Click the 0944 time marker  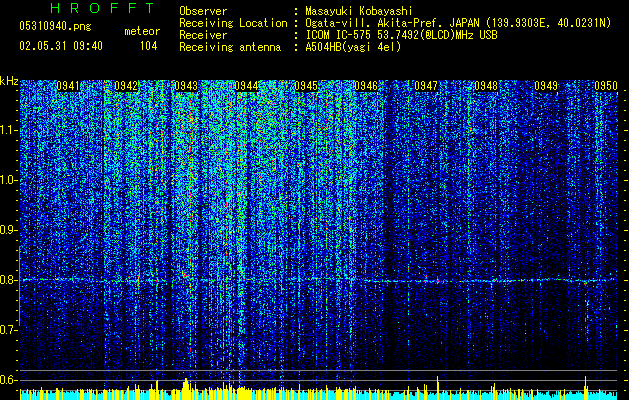(x=246, y=86)
